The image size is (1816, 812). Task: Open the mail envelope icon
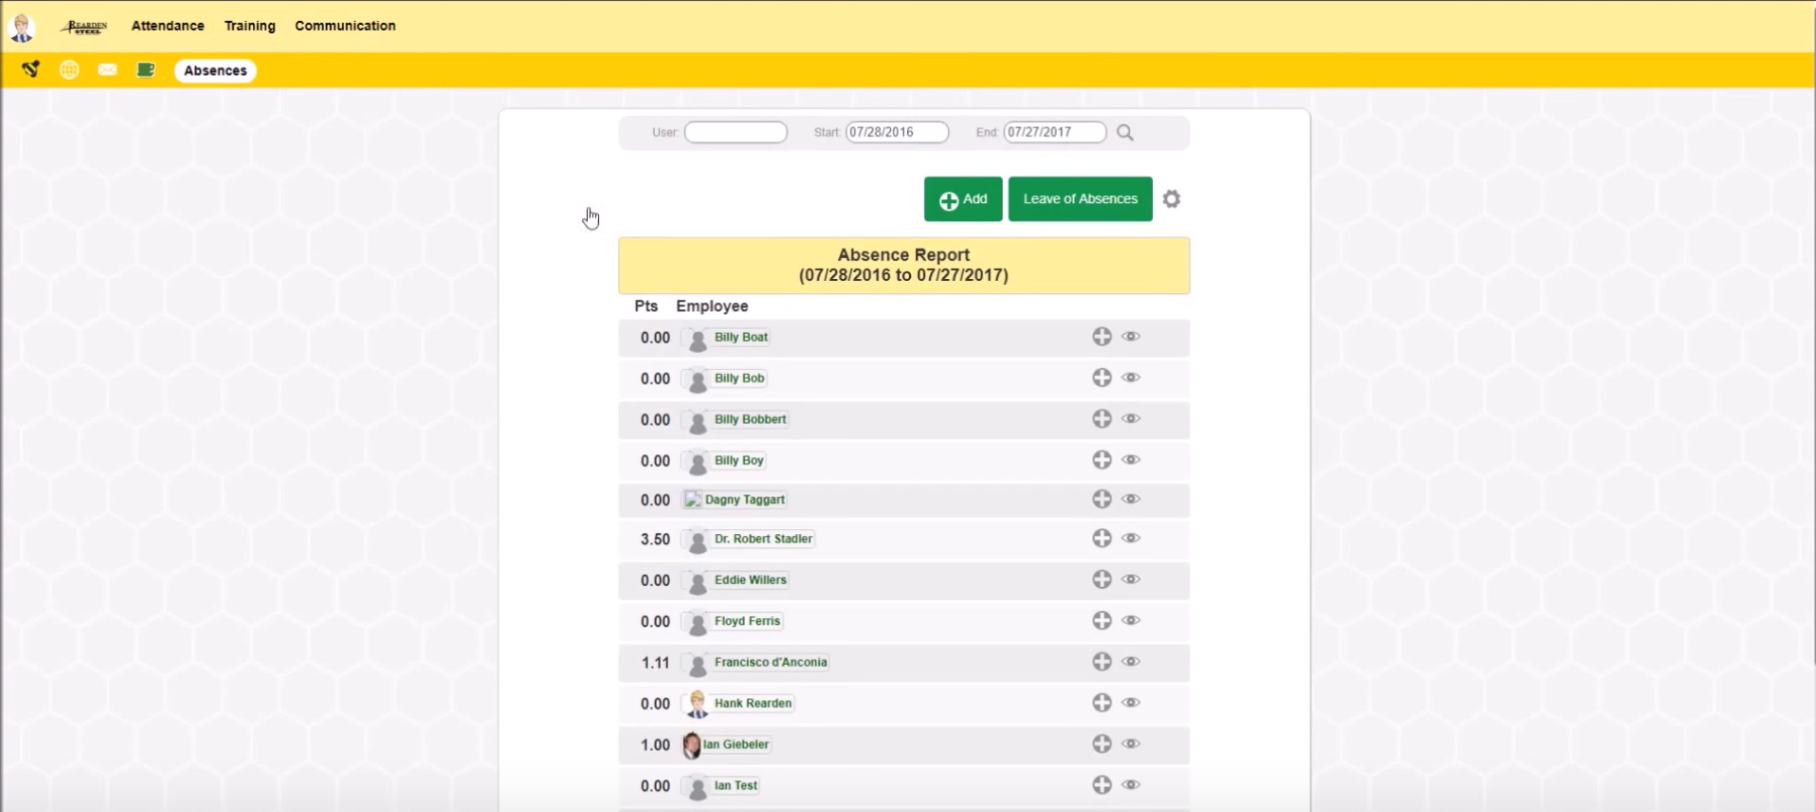pos(107,70)
